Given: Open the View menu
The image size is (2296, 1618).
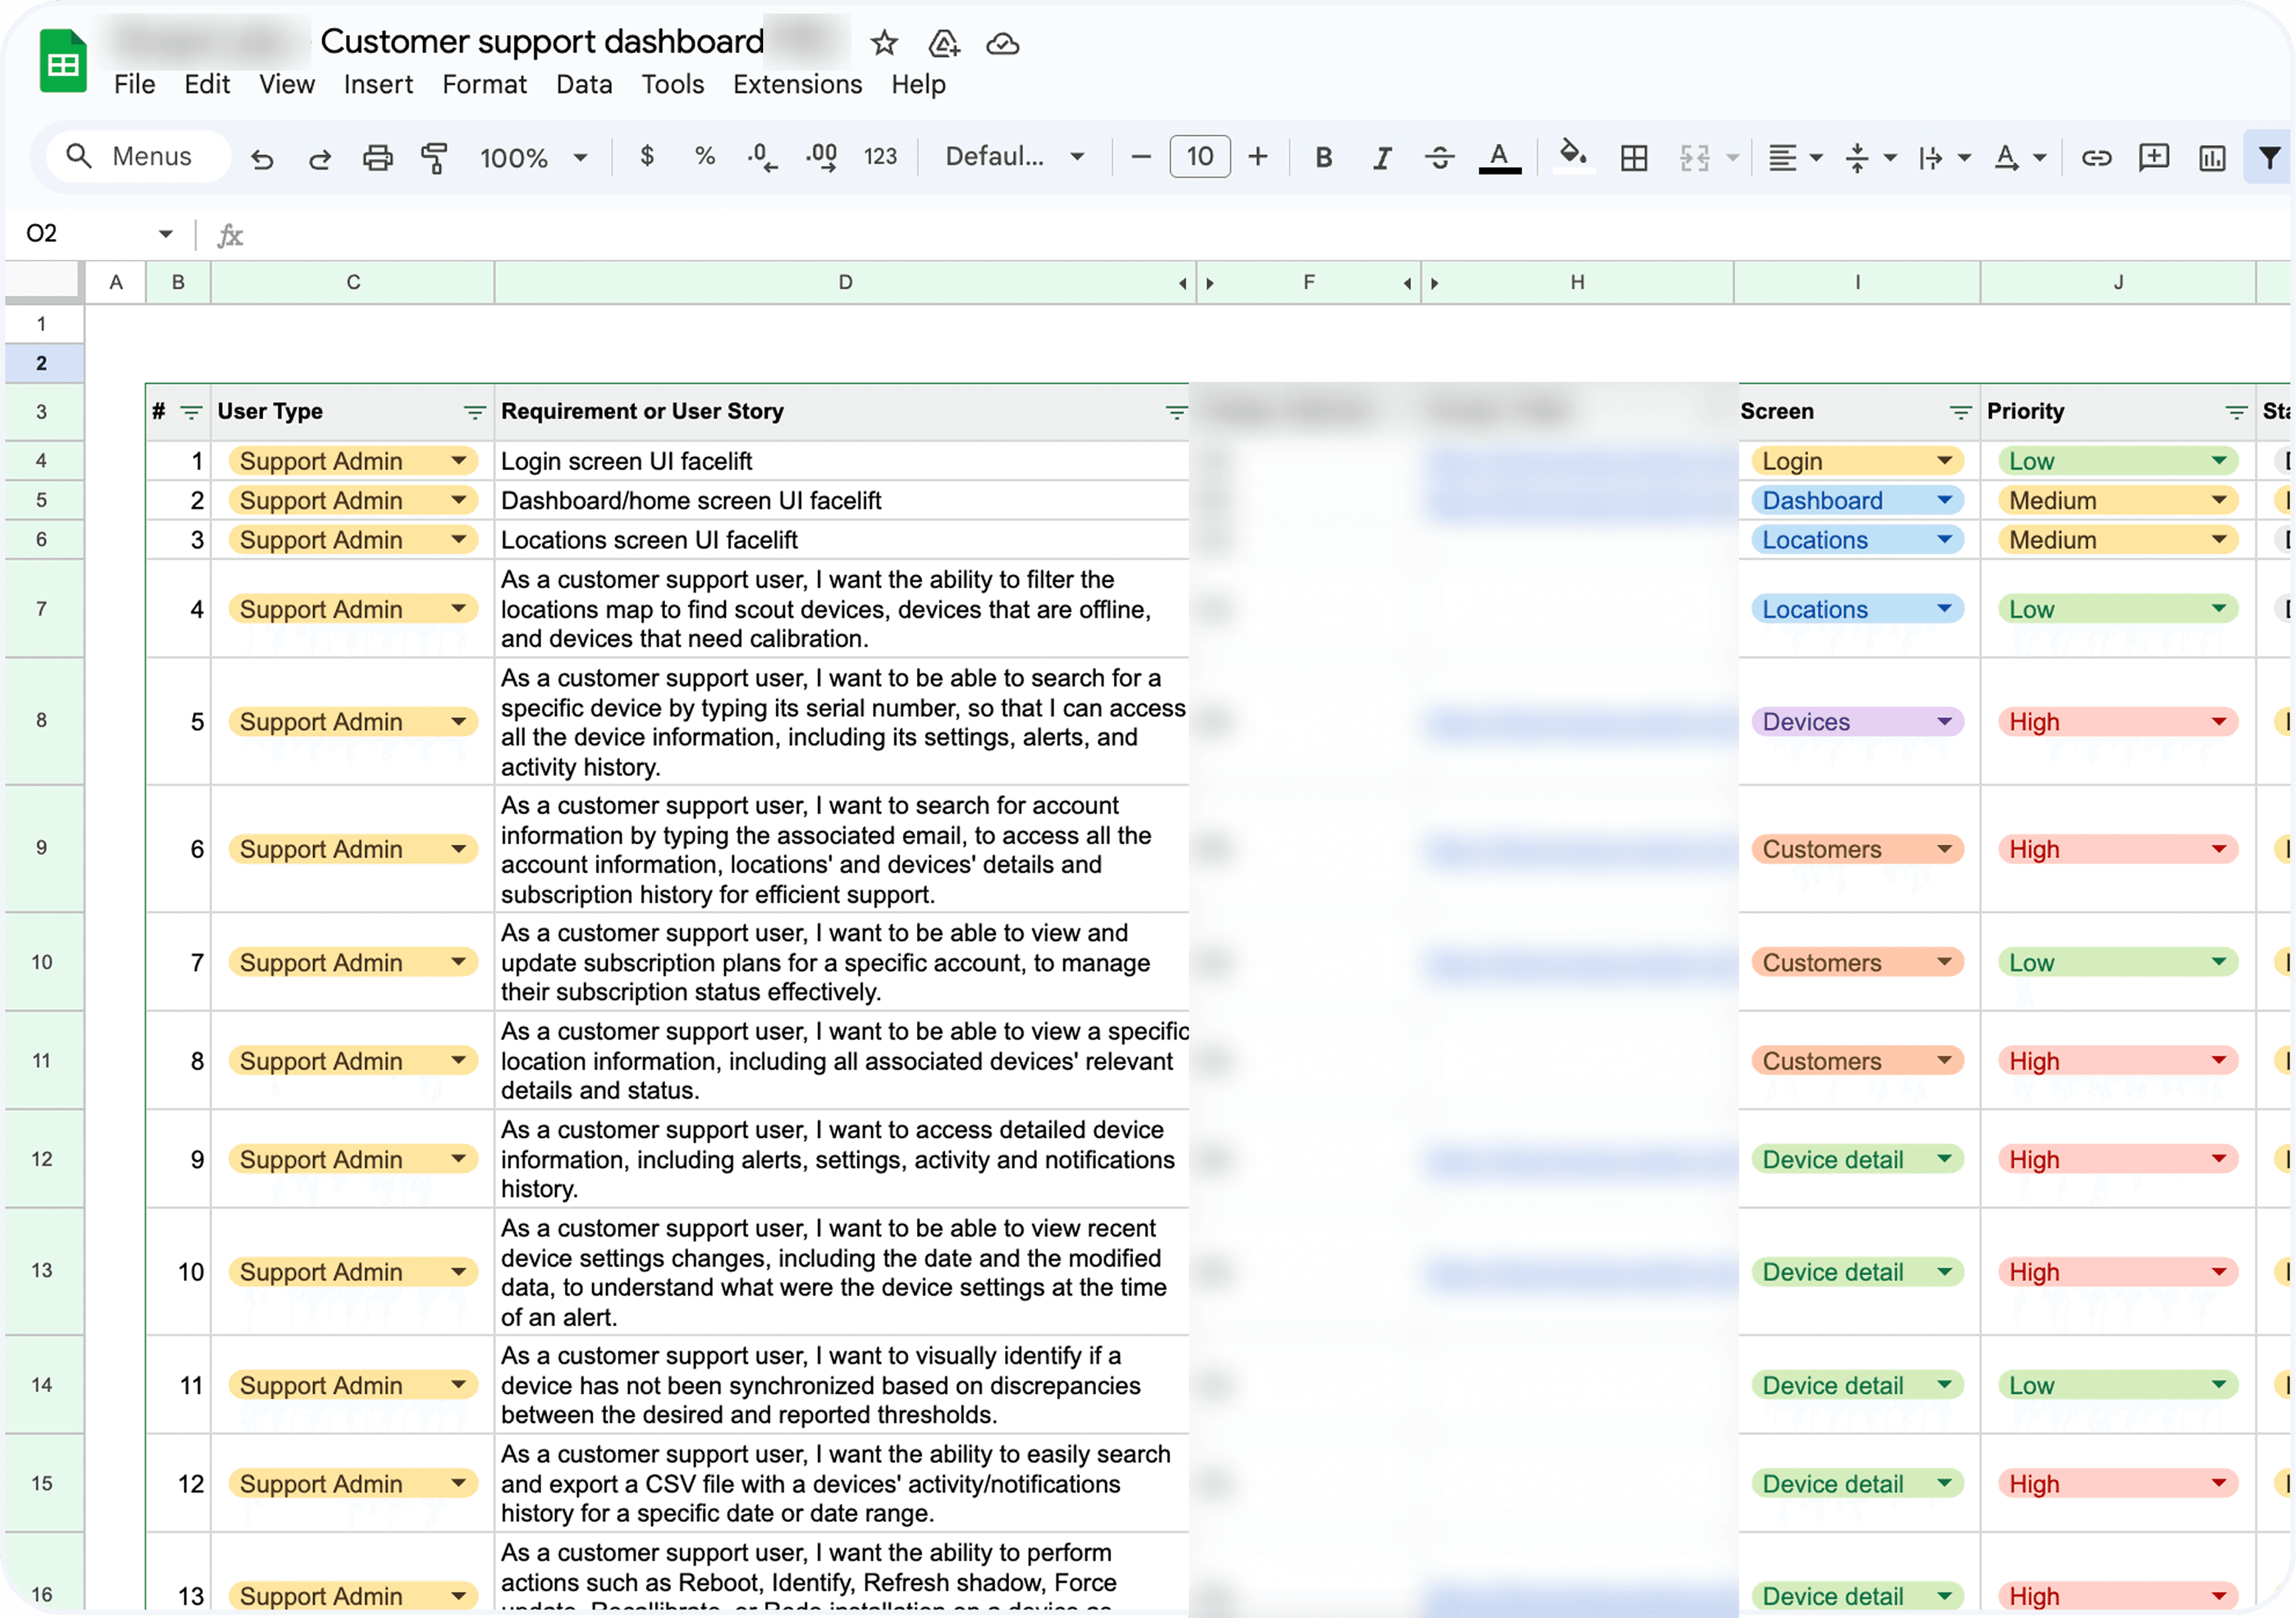Looking at the screenshot, I should (x=287, y=84).
